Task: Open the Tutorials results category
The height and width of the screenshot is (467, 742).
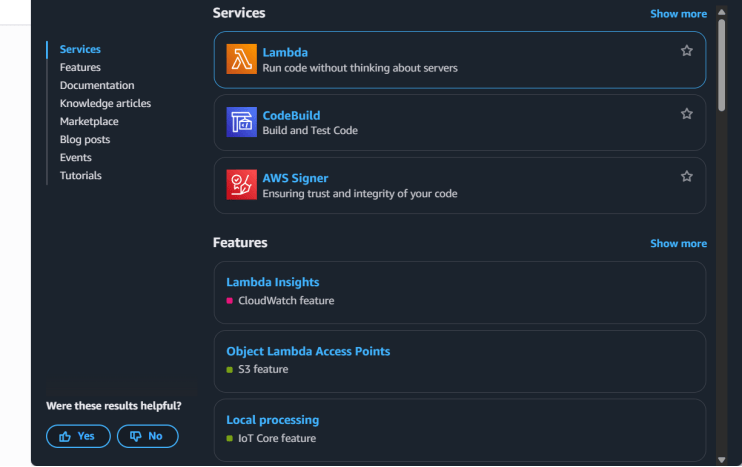Action: point(80,175)
